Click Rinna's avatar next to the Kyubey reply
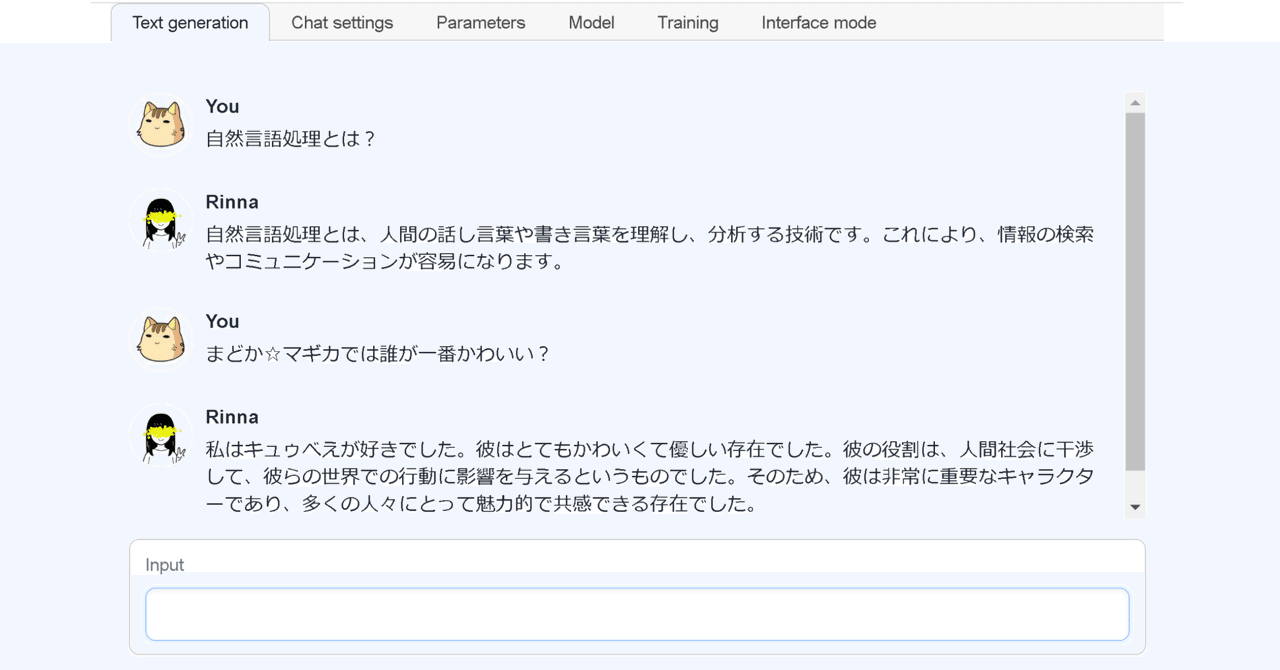This screenshot has height=670, width=1280. (160, 433)
